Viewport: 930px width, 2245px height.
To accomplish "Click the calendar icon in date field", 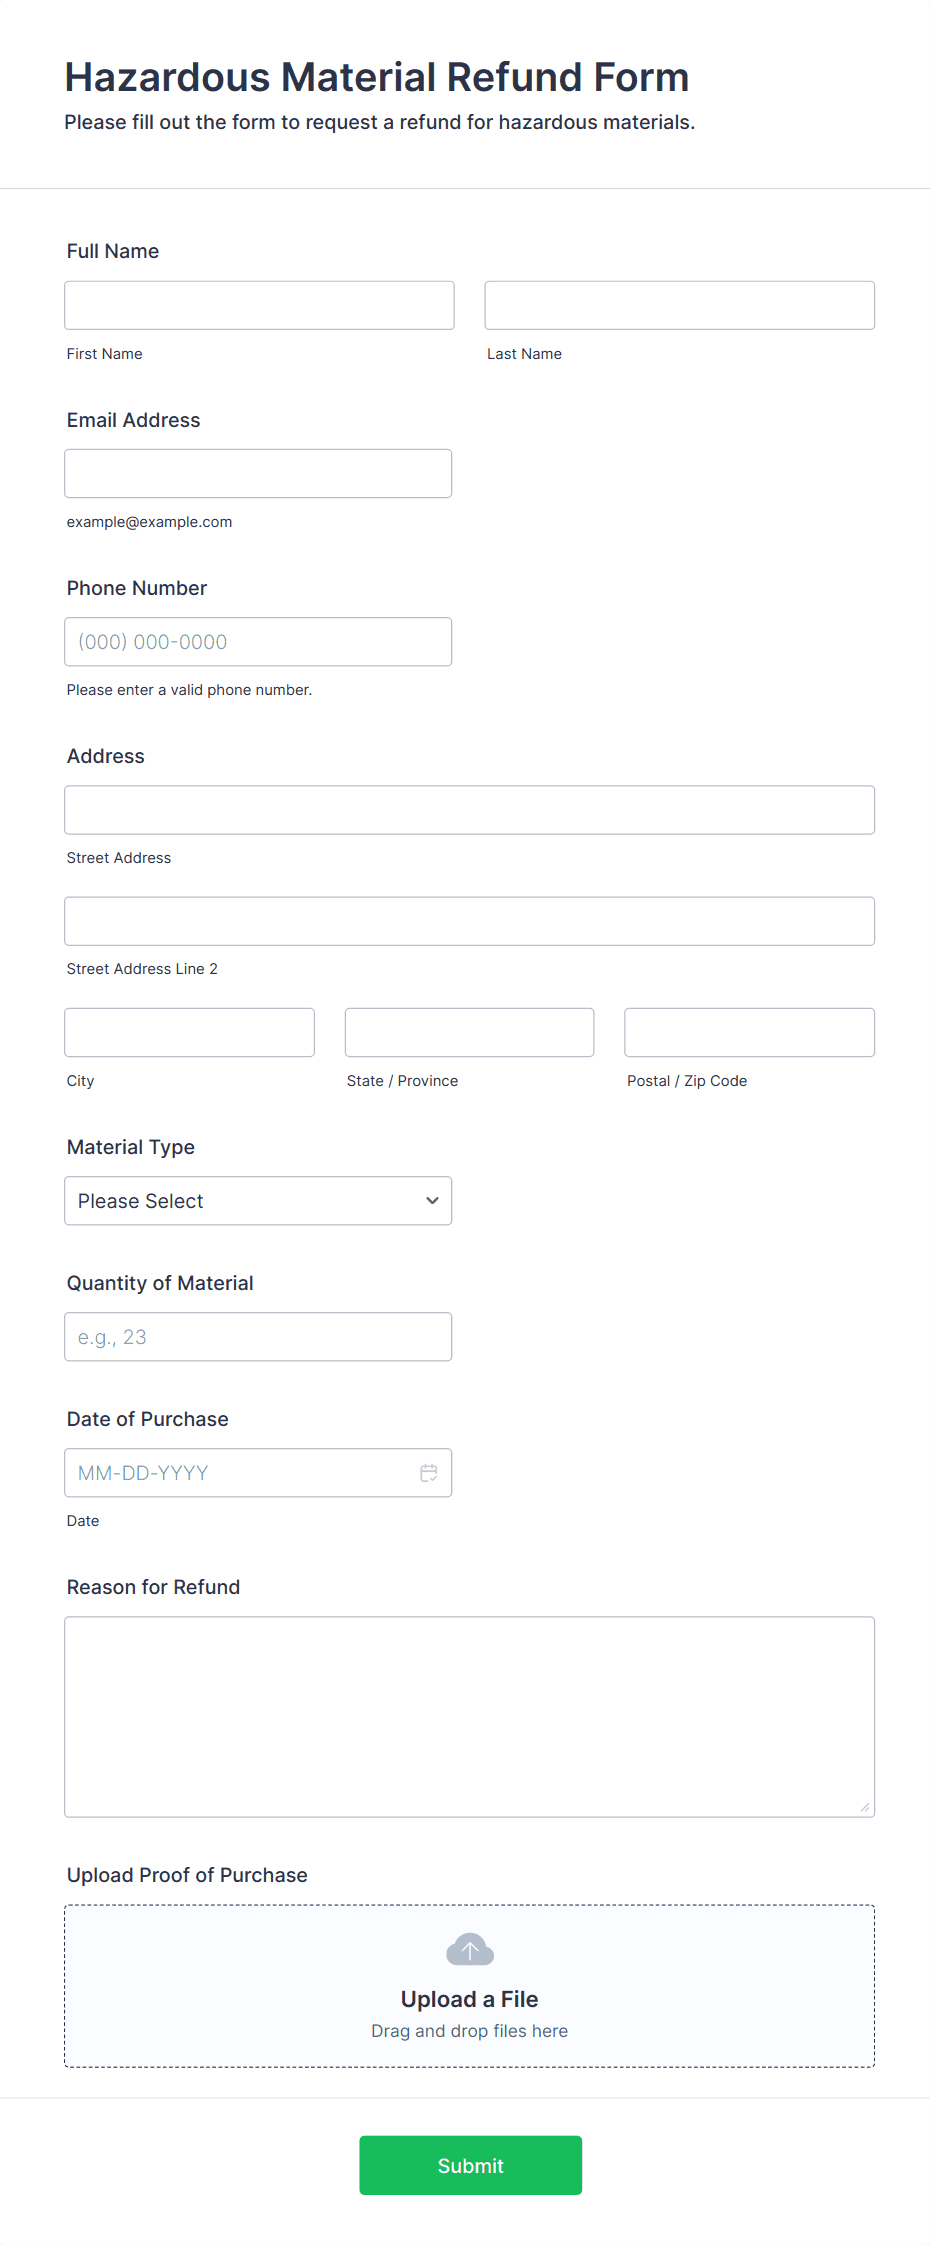I will 429,1473.
